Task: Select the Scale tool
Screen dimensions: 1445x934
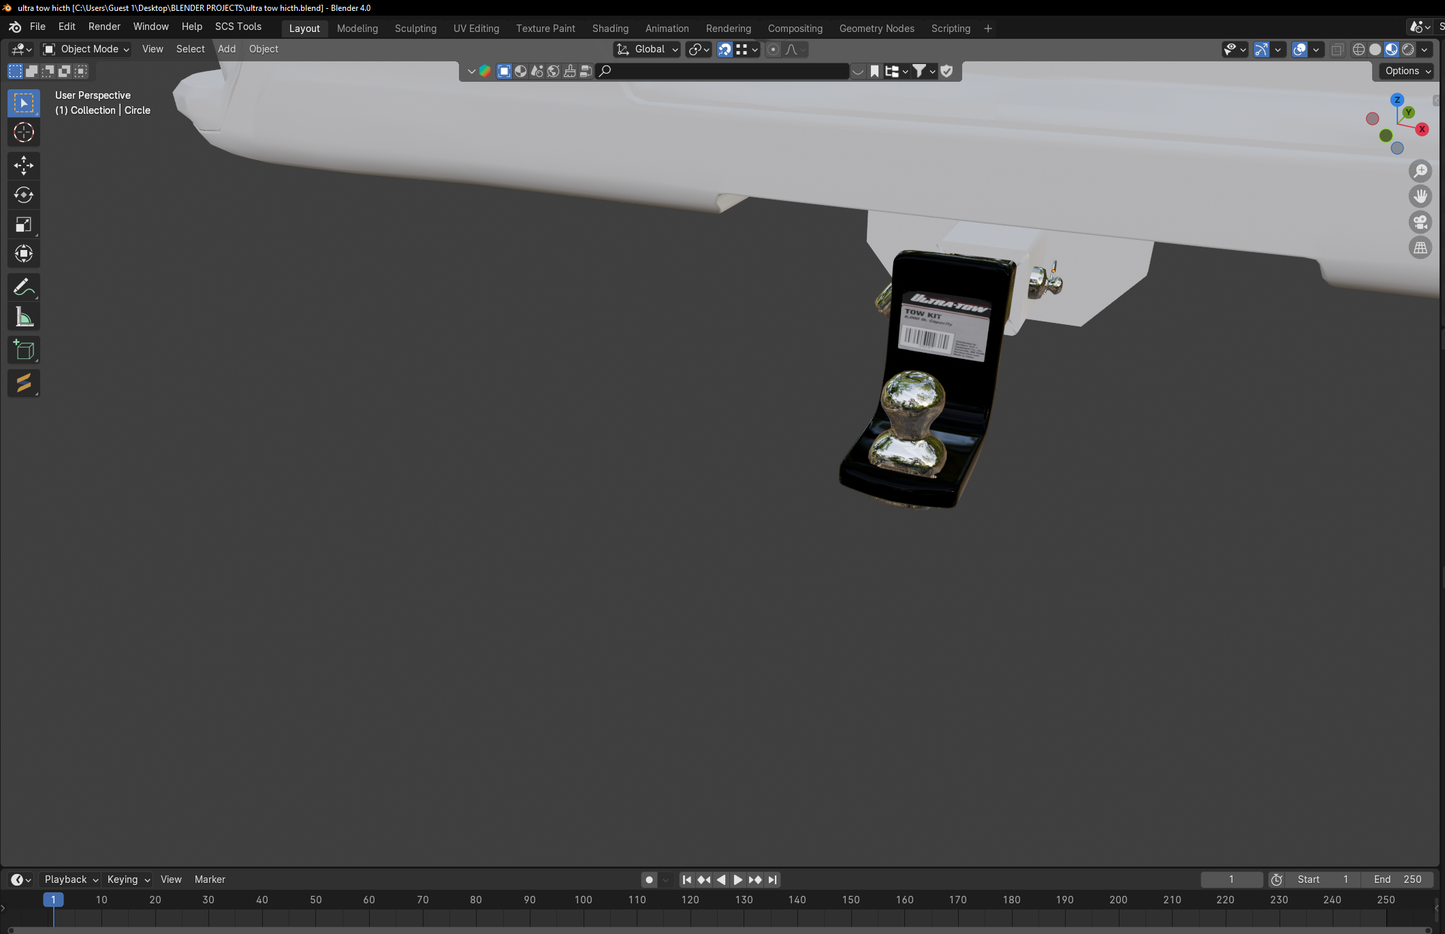Action: coord(24,225)
